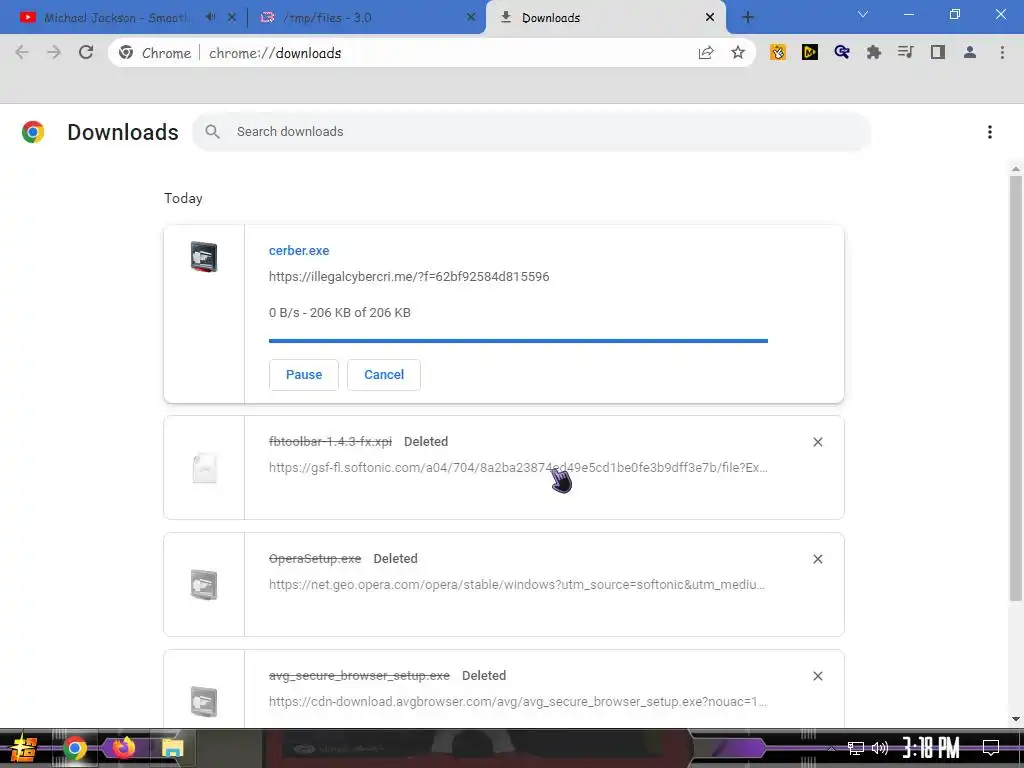This screenshot has width=1024, height=768.
Task: Open the Downloads page more actions menu
Action: pos(990,132)
